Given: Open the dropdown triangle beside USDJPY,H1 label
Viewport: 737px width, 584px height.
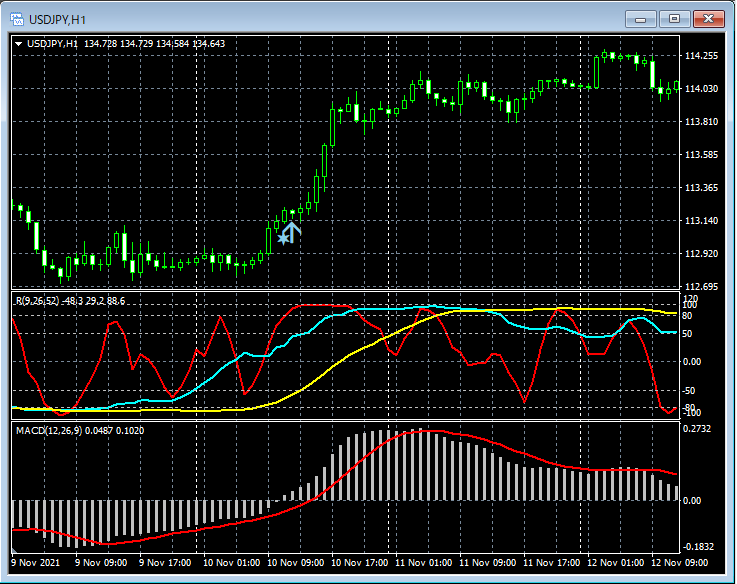Looking at the screenshot, I should tap(19, 43).
